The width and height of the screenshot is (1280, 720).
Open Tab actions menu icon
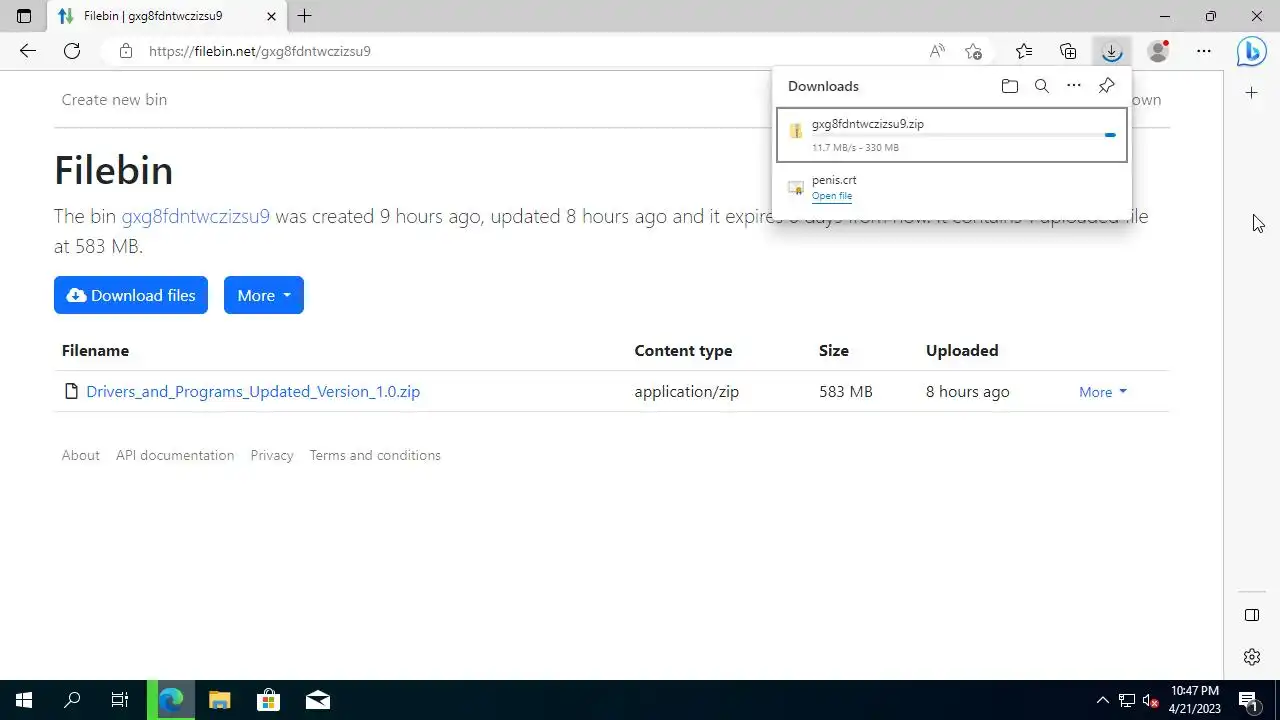[24, 16]
